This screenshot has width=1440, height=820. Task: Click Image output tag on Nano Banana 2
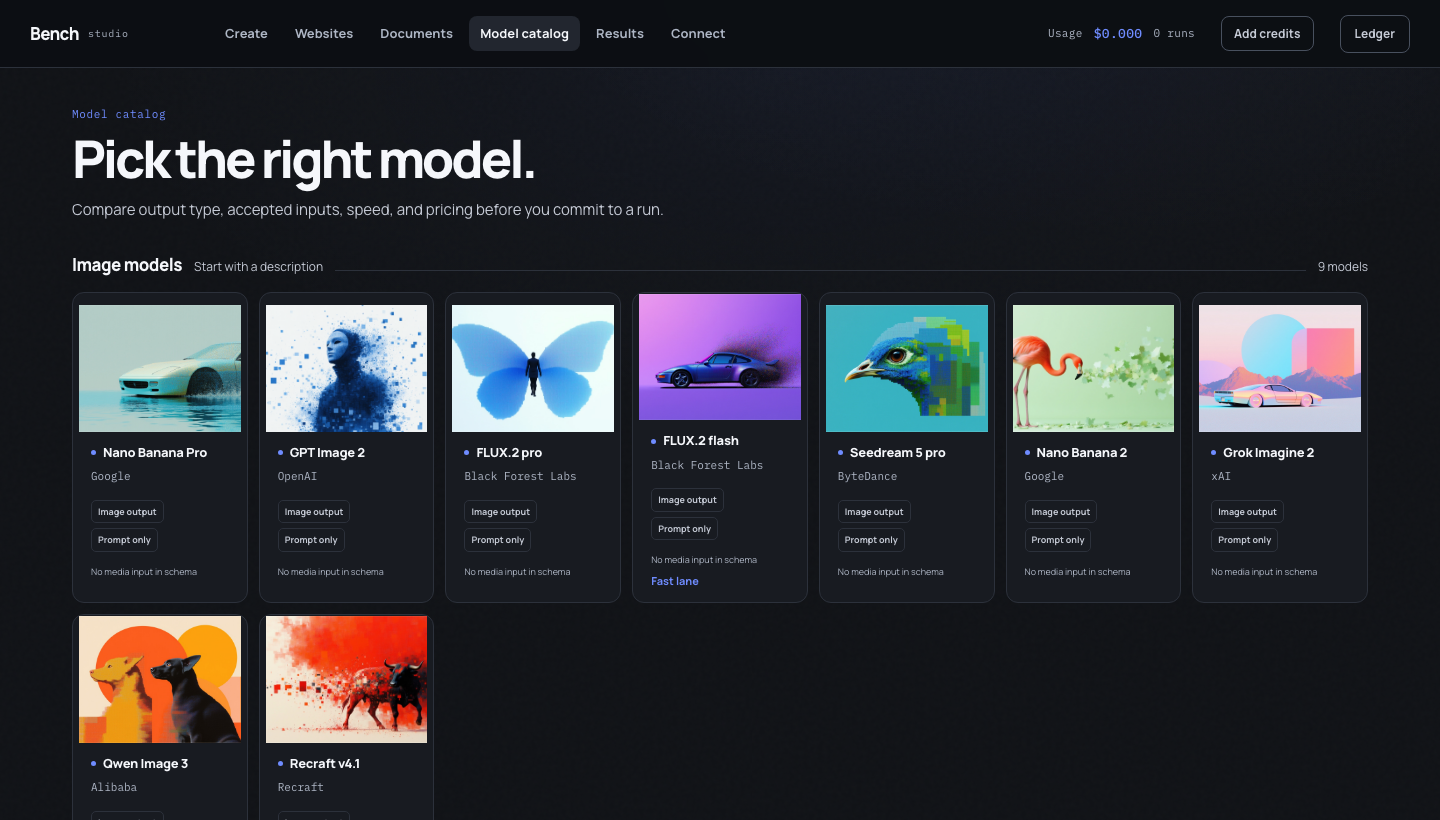[x=1061, y=512]
